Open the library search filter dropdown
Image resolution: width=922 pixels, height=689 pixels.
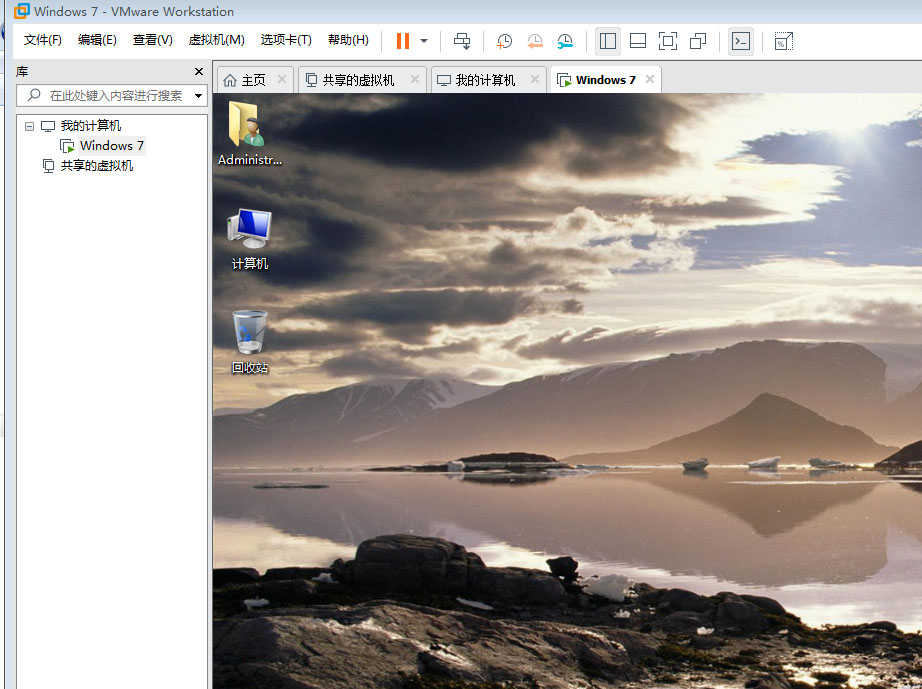199,95
